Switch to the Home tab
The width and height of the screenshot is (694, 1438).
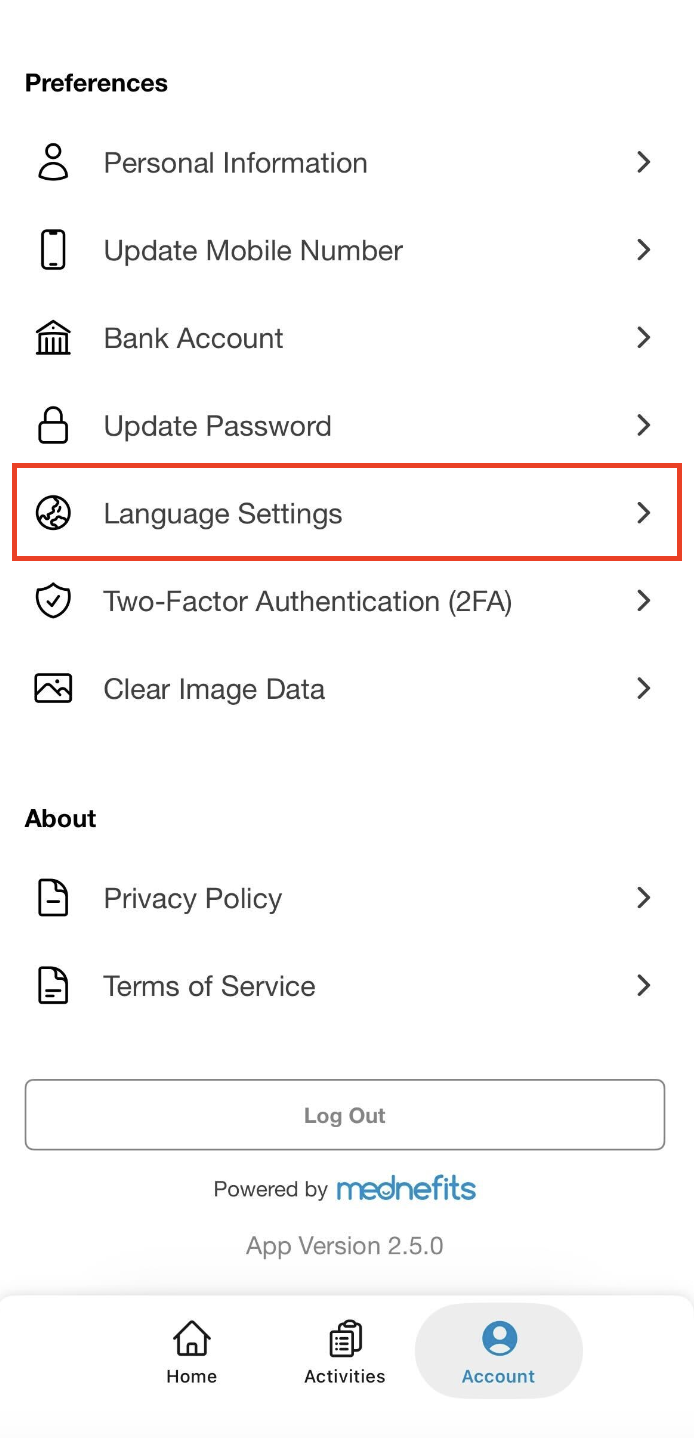[x=192, y=1352]
